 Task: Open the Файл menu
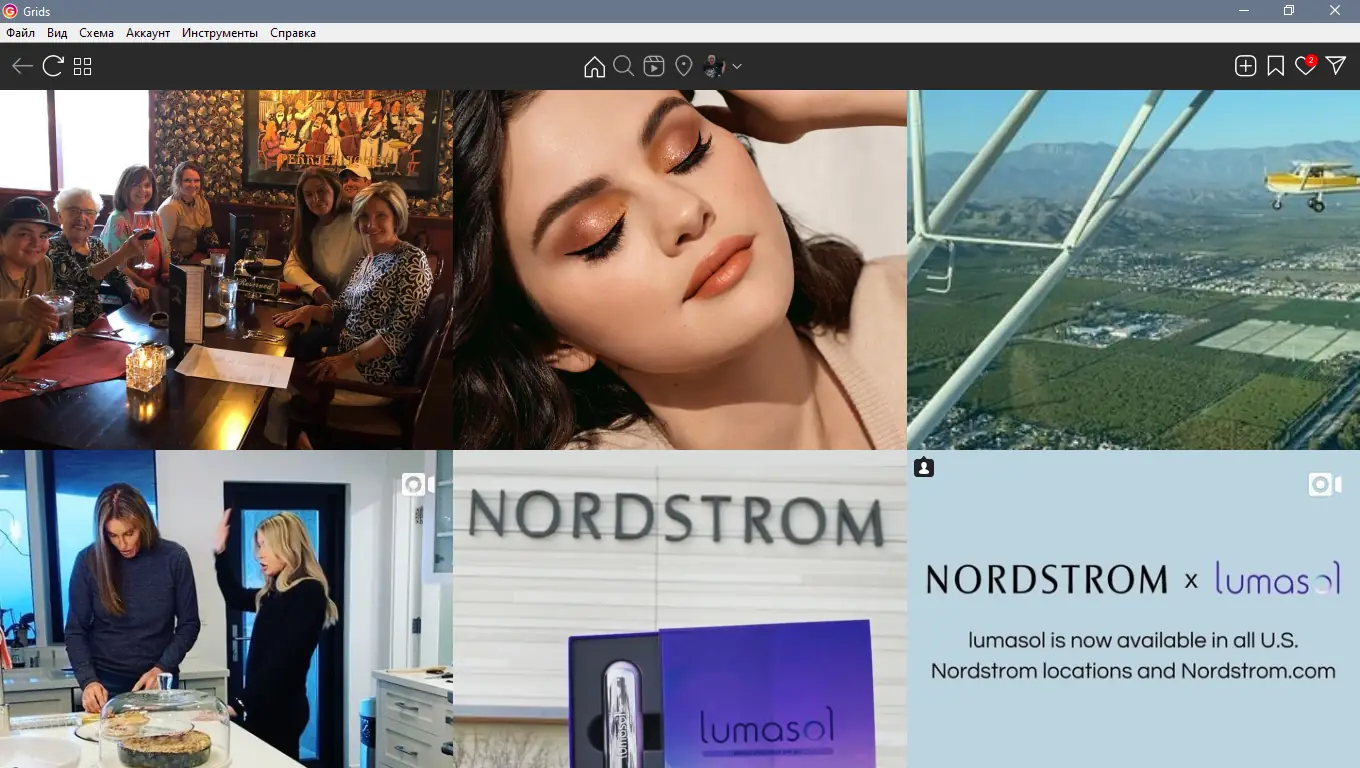coord(19,32)
